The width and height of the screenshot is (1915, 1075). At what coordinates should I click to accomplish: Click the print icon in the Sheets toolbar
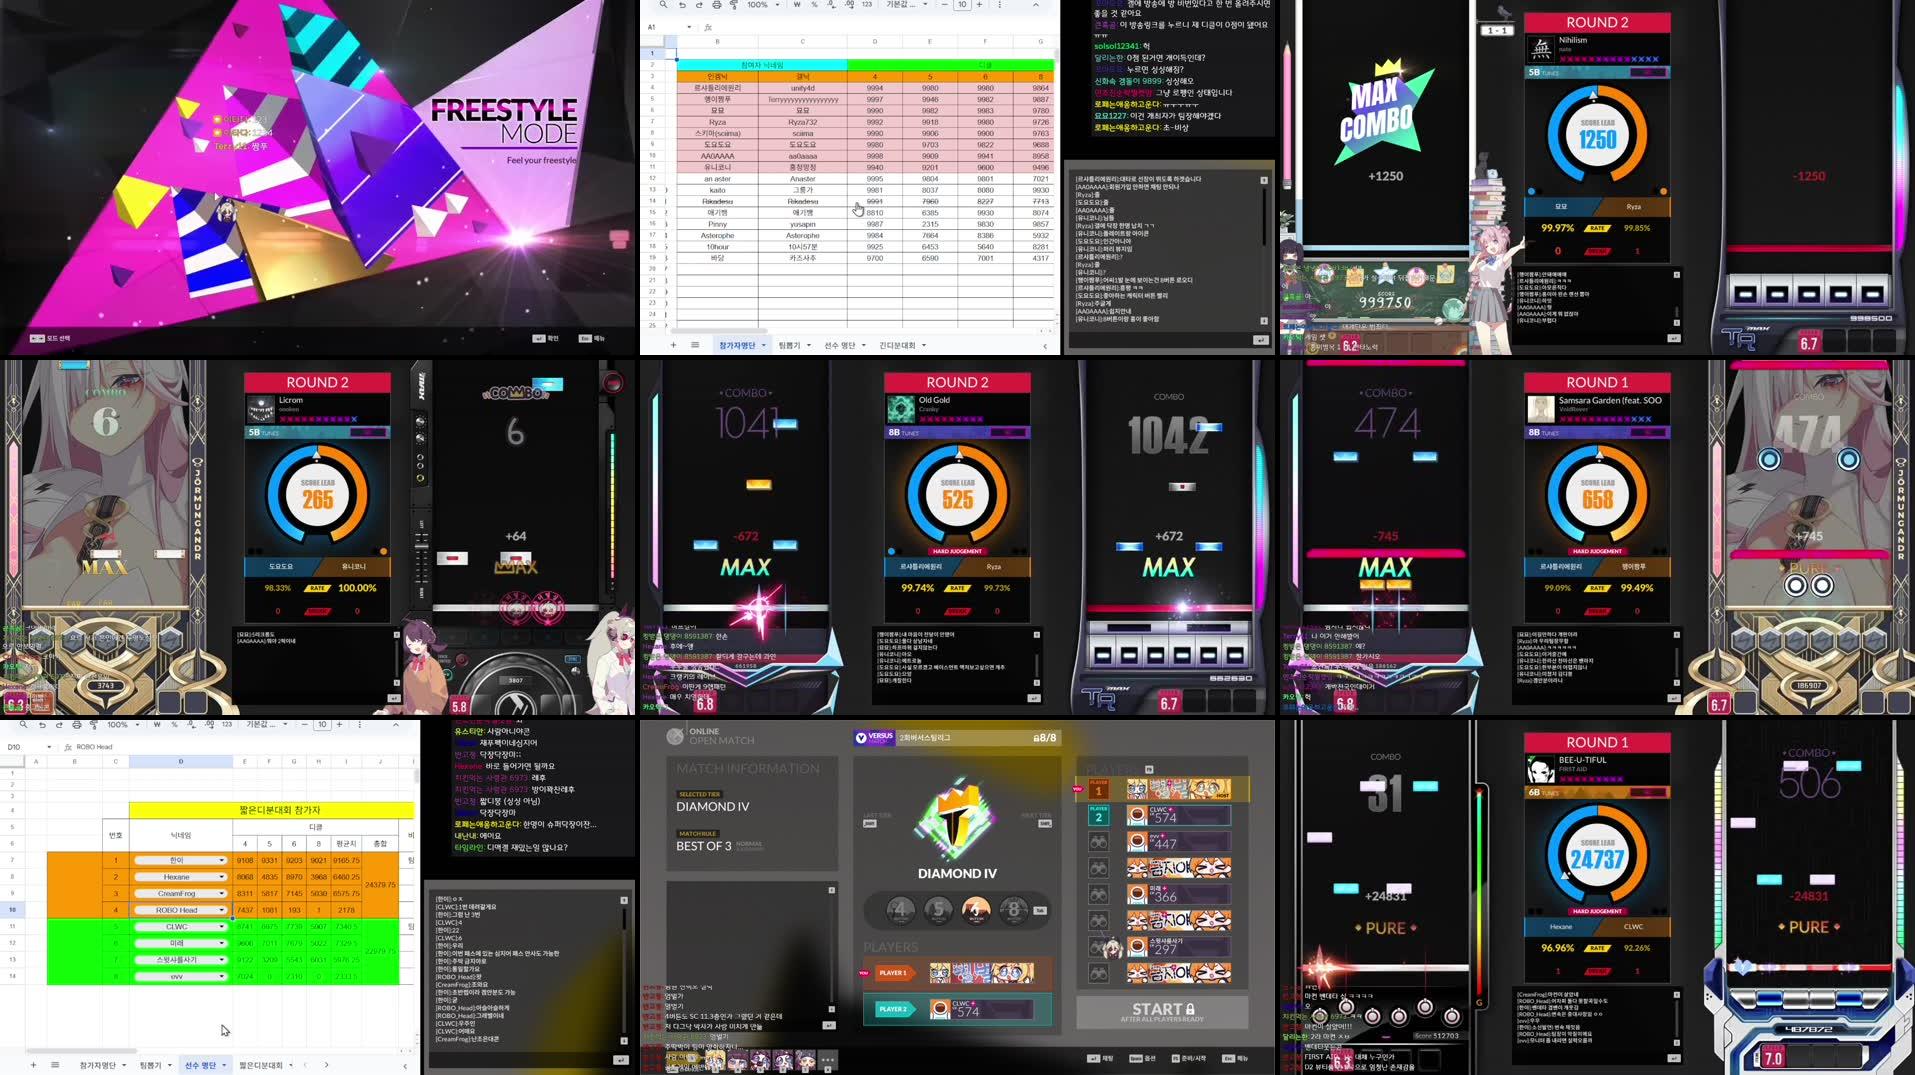[716, 5]
